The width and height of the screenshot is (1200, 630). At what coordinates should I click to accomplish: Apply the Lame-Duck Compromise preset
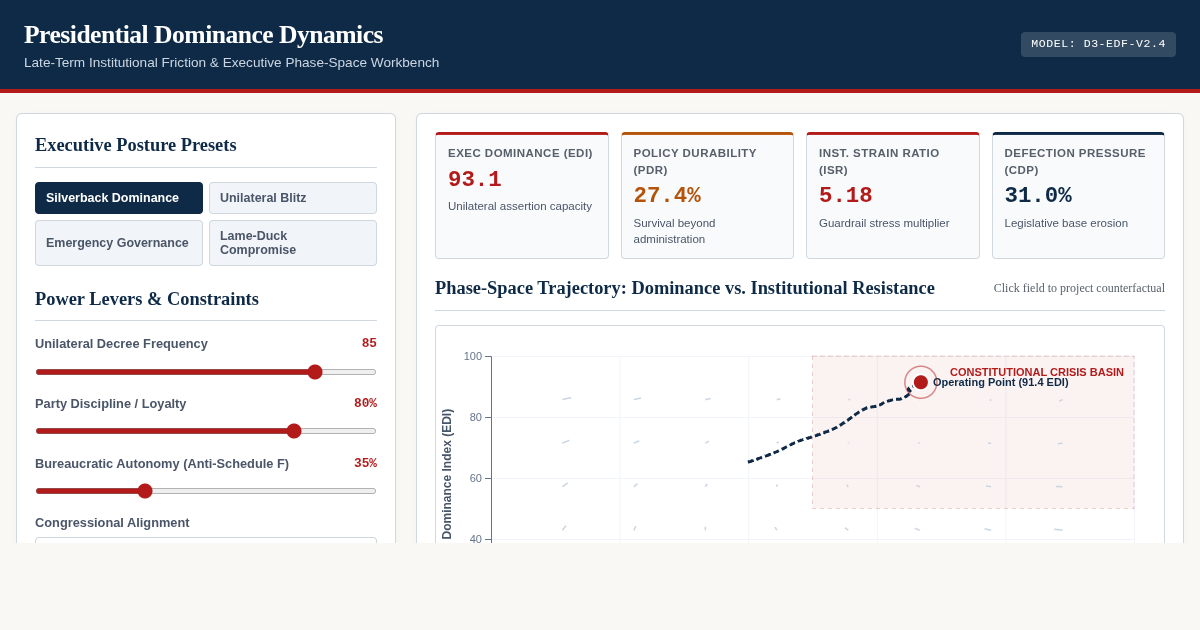(293, 243)
